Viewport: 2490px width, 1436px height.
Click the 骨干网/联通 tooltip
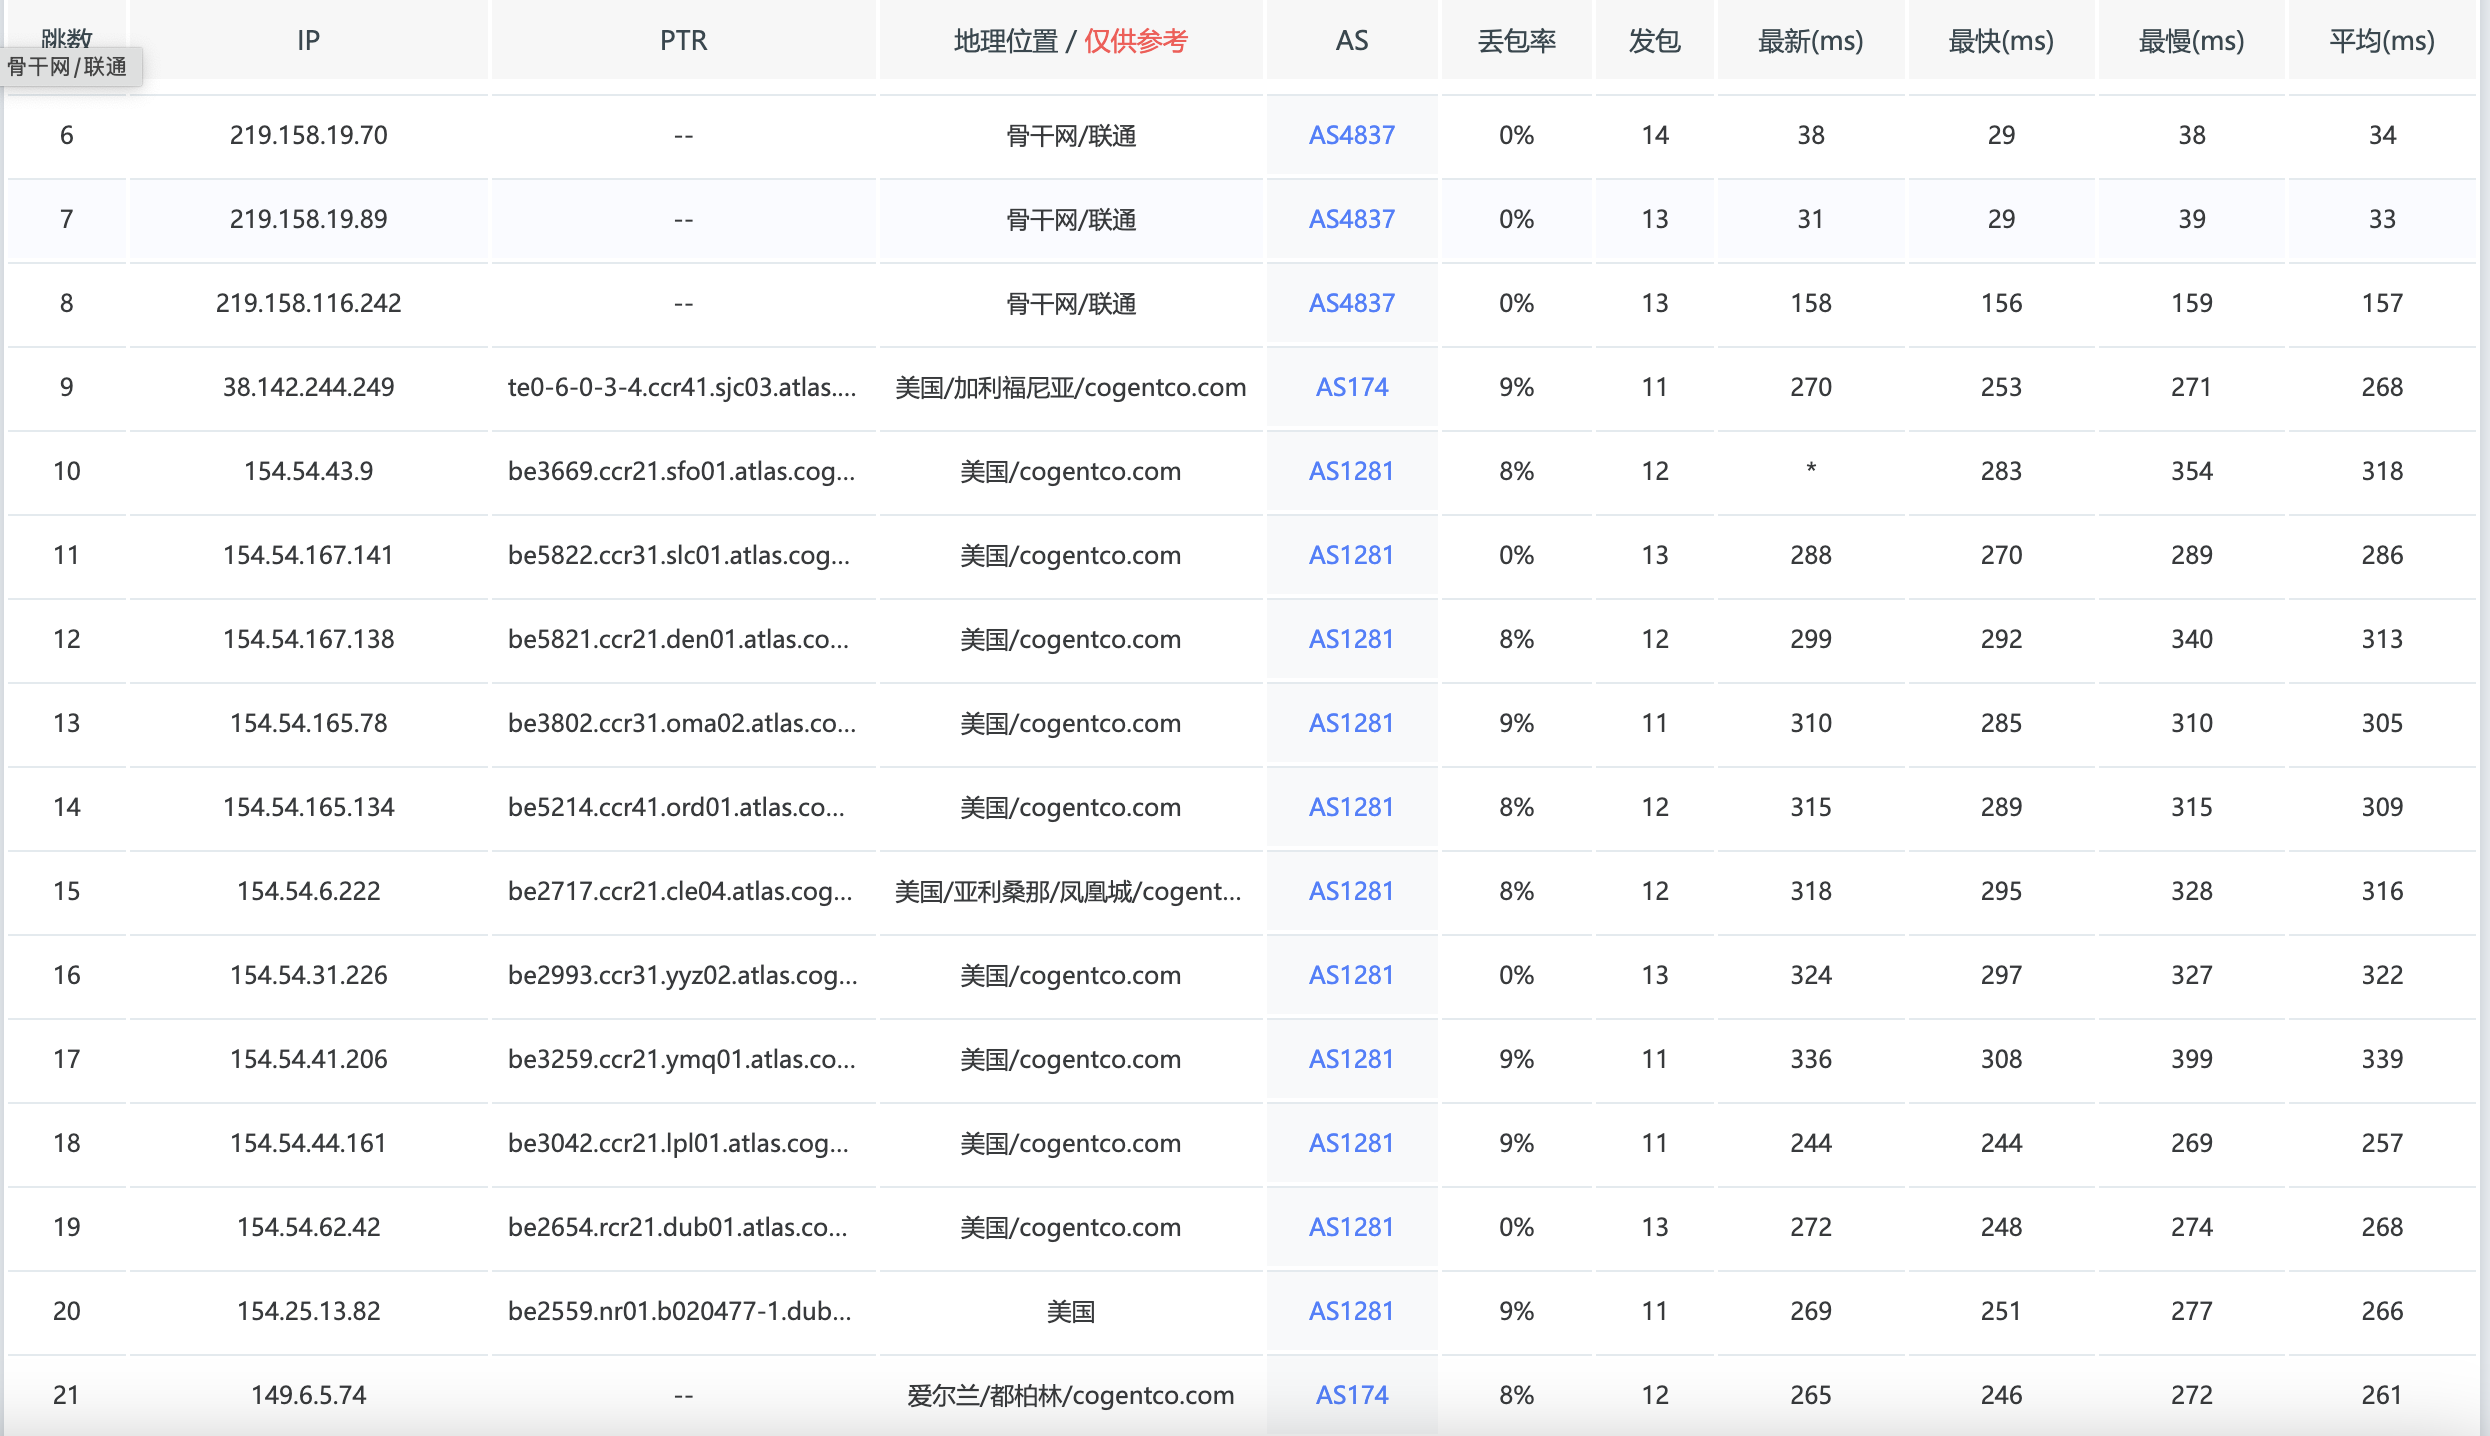tap(70, 67)
